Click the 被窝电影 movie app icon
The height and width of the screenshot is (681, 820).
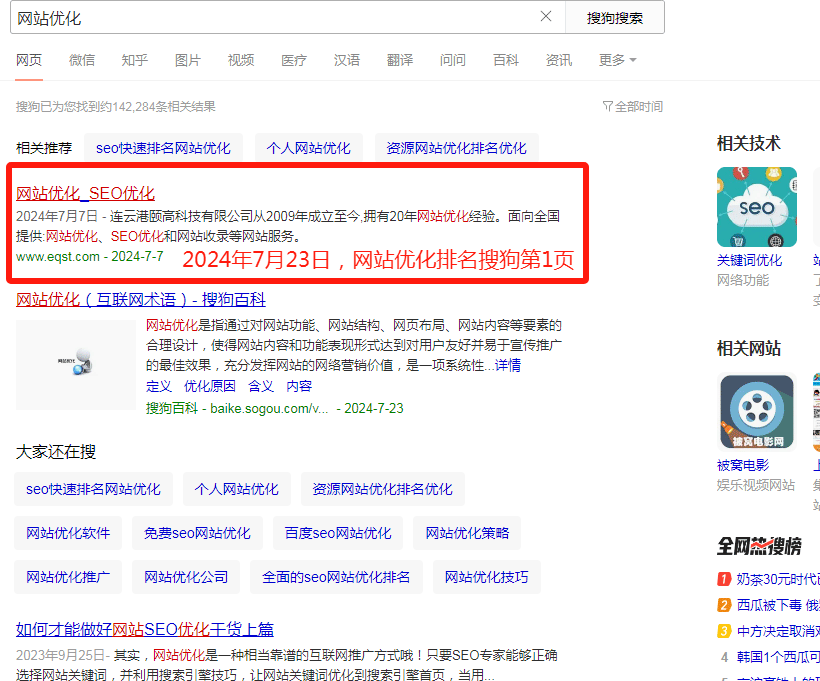756,411
